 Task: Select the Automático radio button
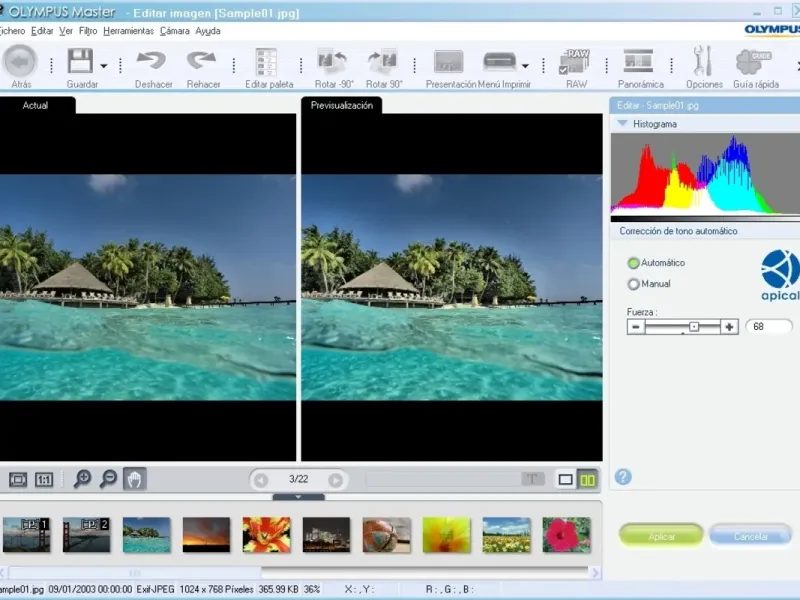(633, 263)
